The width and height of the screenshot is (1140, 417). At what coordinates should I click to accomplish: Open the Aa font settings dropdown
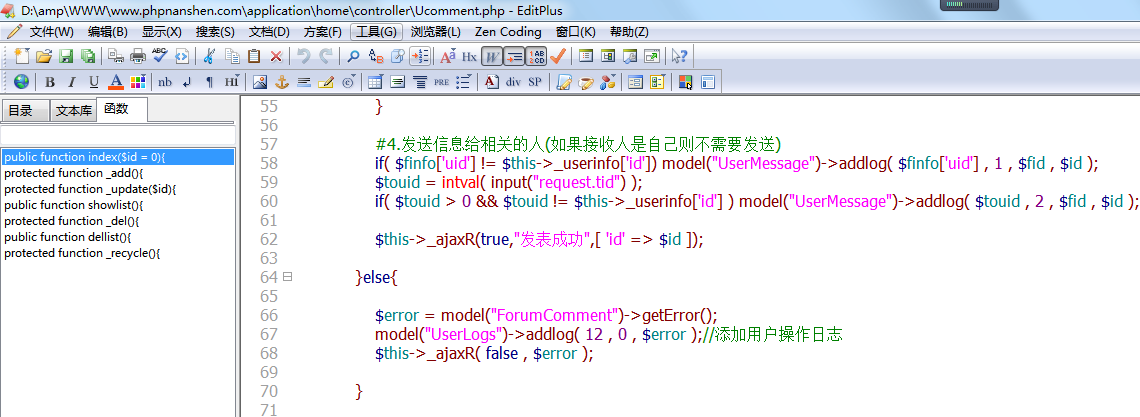[448, 56]
